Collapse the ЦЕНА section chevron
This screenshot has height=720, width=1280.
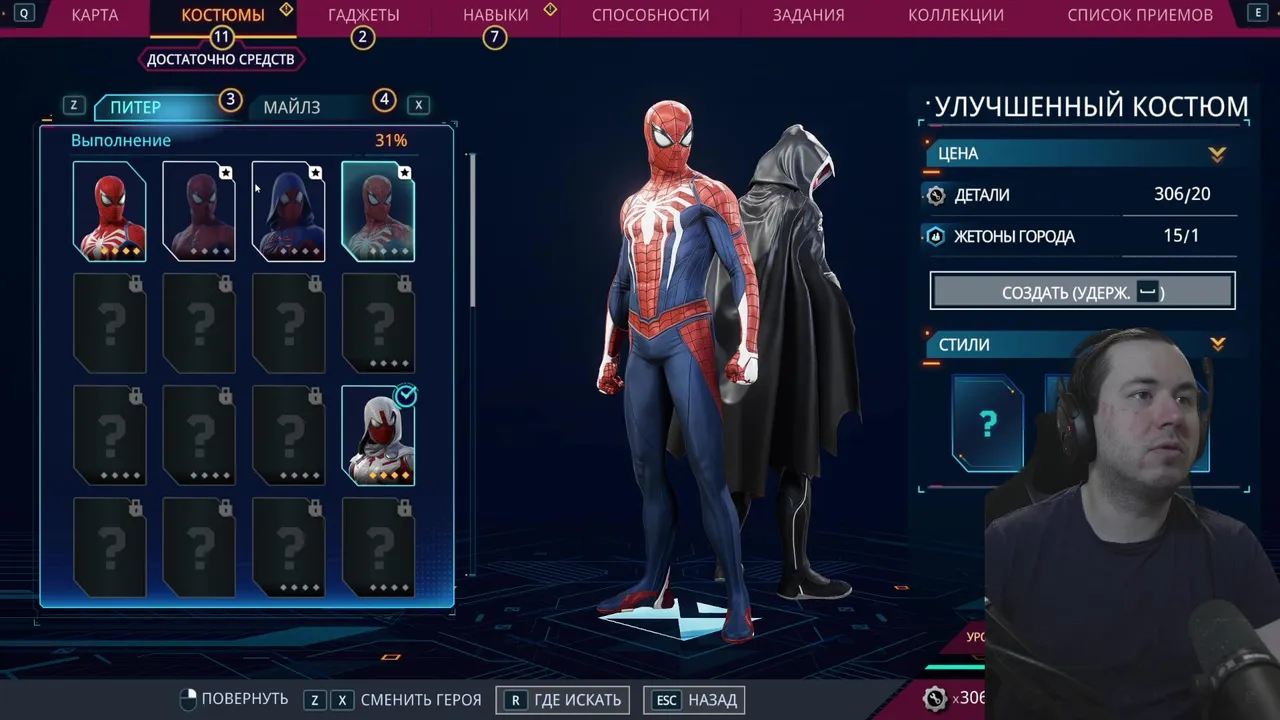coord(1217,154)
